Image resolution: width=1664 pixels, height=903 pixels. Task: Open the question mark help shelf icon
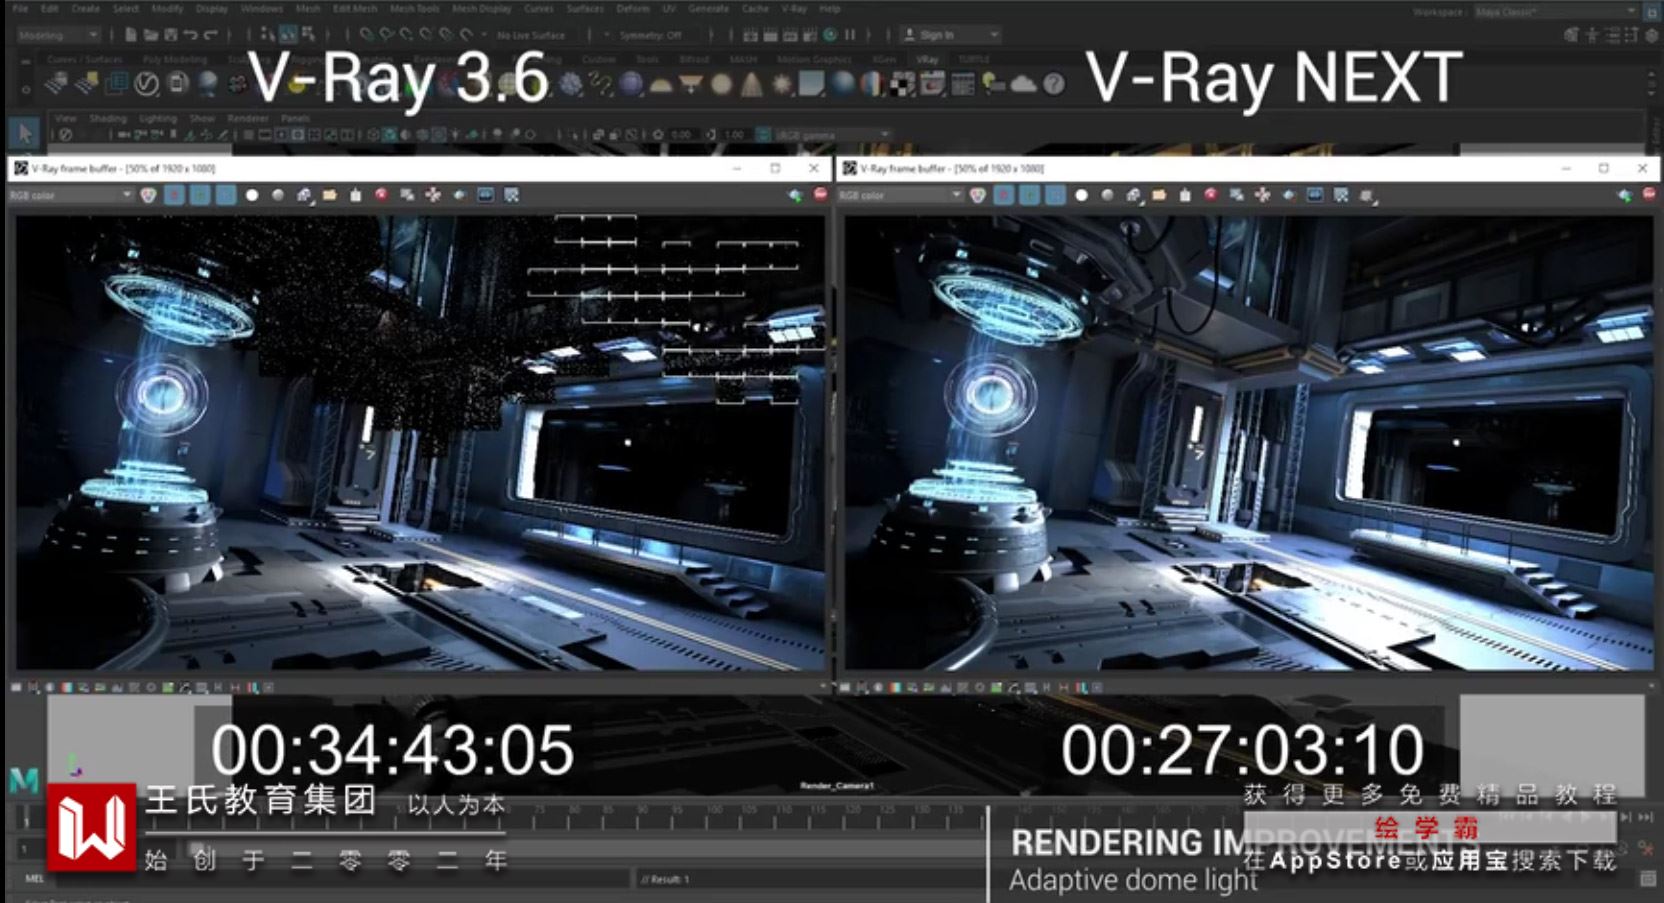pos(1053,84)
